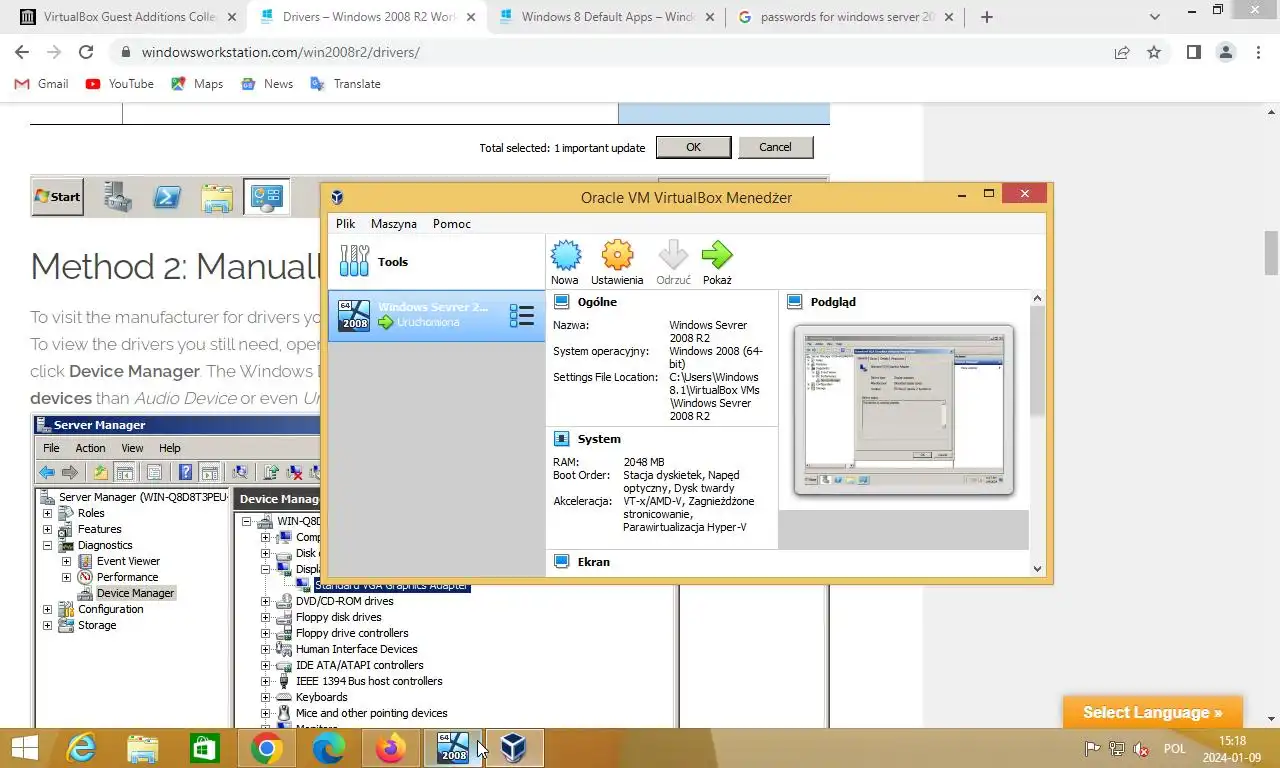Image resolution: width=1280 pixels, height=768 pixels.
Task: Open a new Chrome tab with plus button
Action: click(987, 17)
